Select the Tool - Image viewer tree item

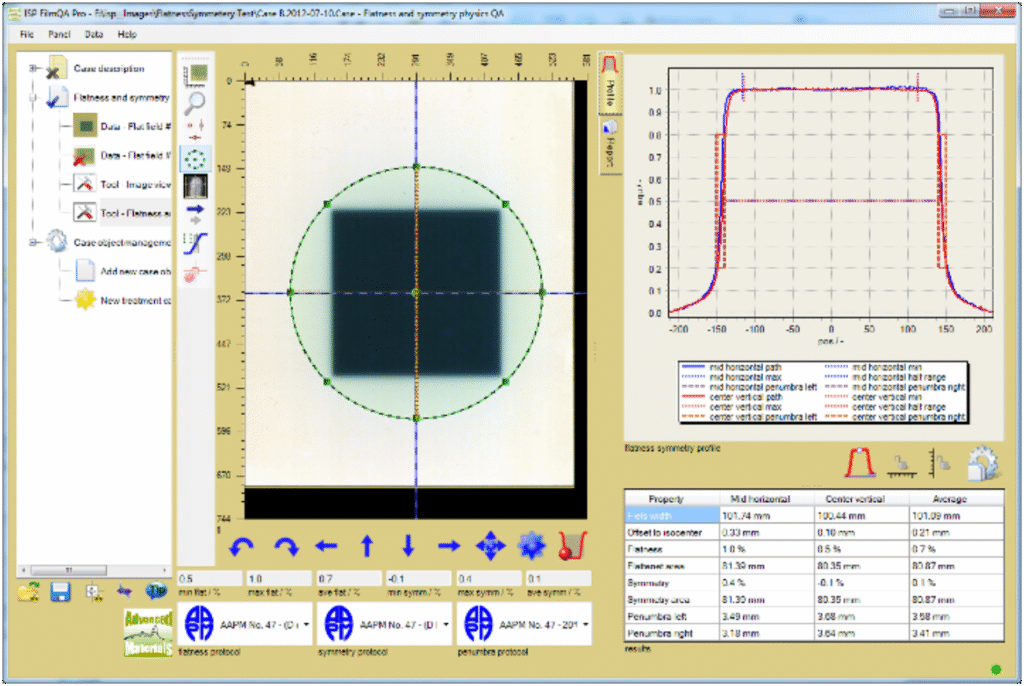click(135, 184)
